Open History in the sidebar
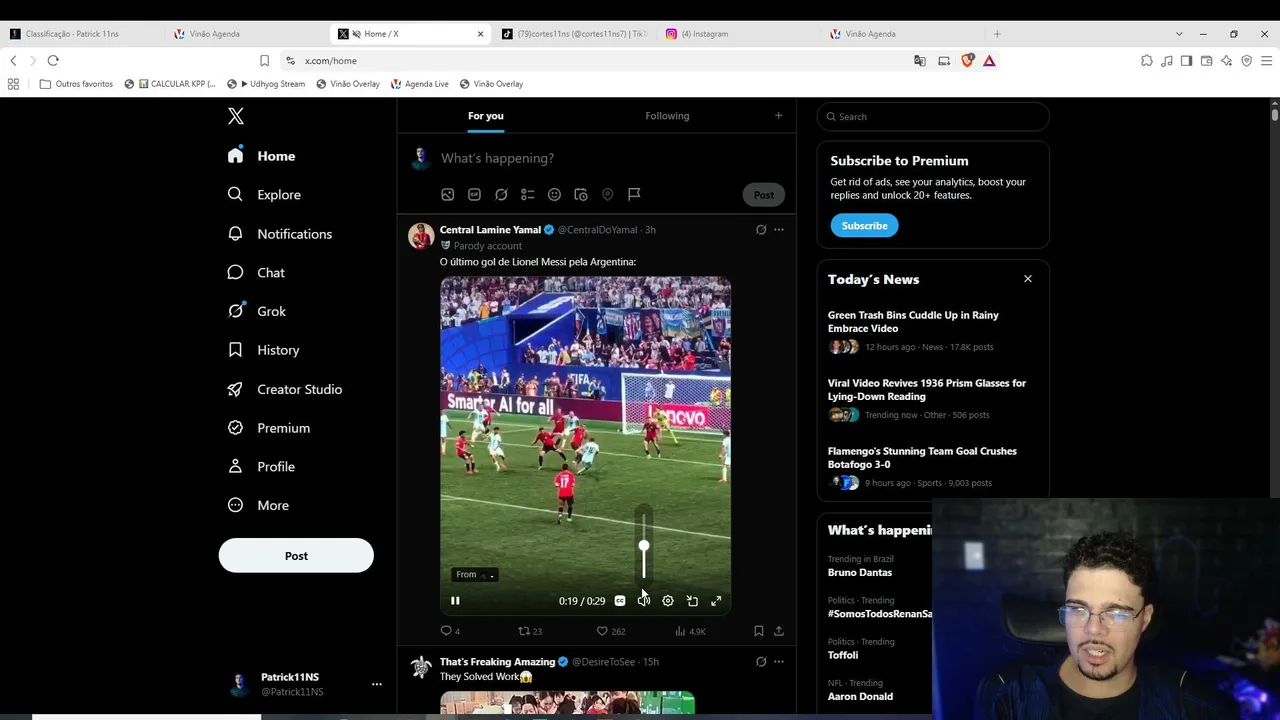The image size is (1280, 720). tap(264, 350)
